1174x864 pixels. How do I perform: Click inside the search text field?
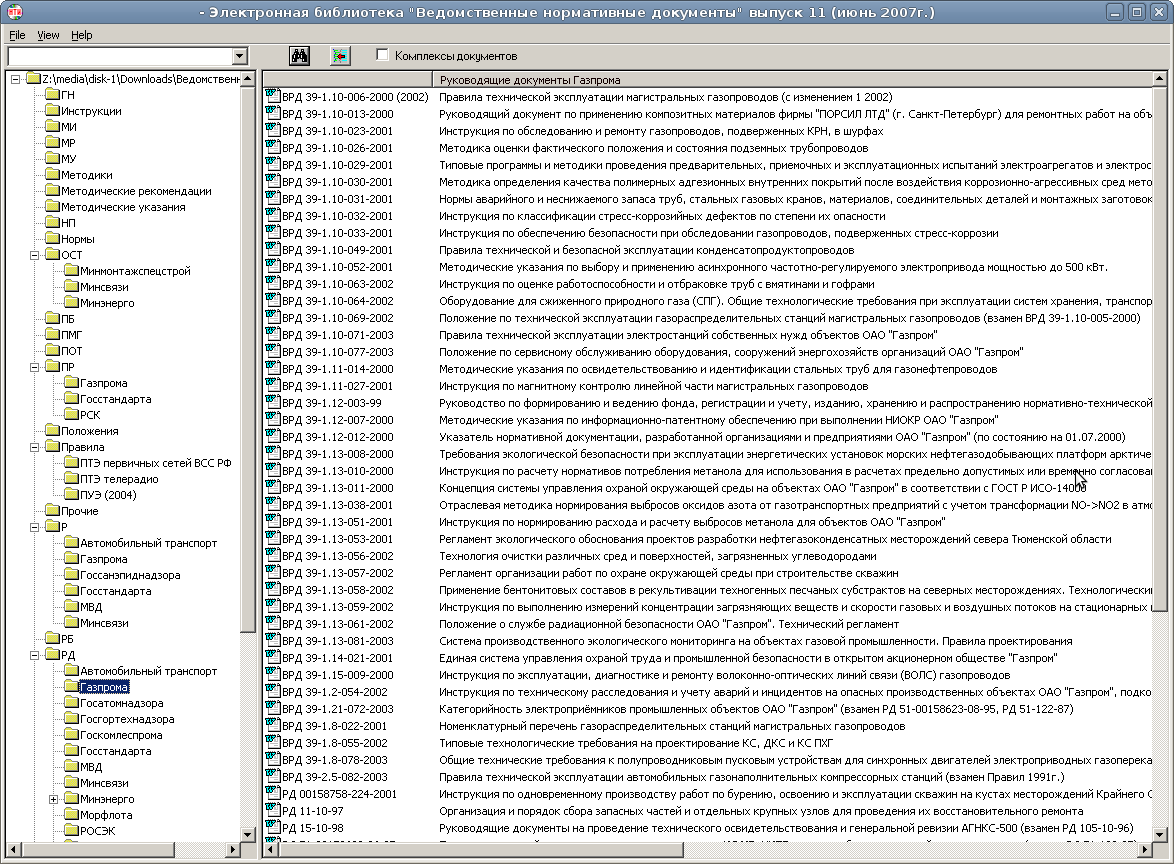point(120,56)
